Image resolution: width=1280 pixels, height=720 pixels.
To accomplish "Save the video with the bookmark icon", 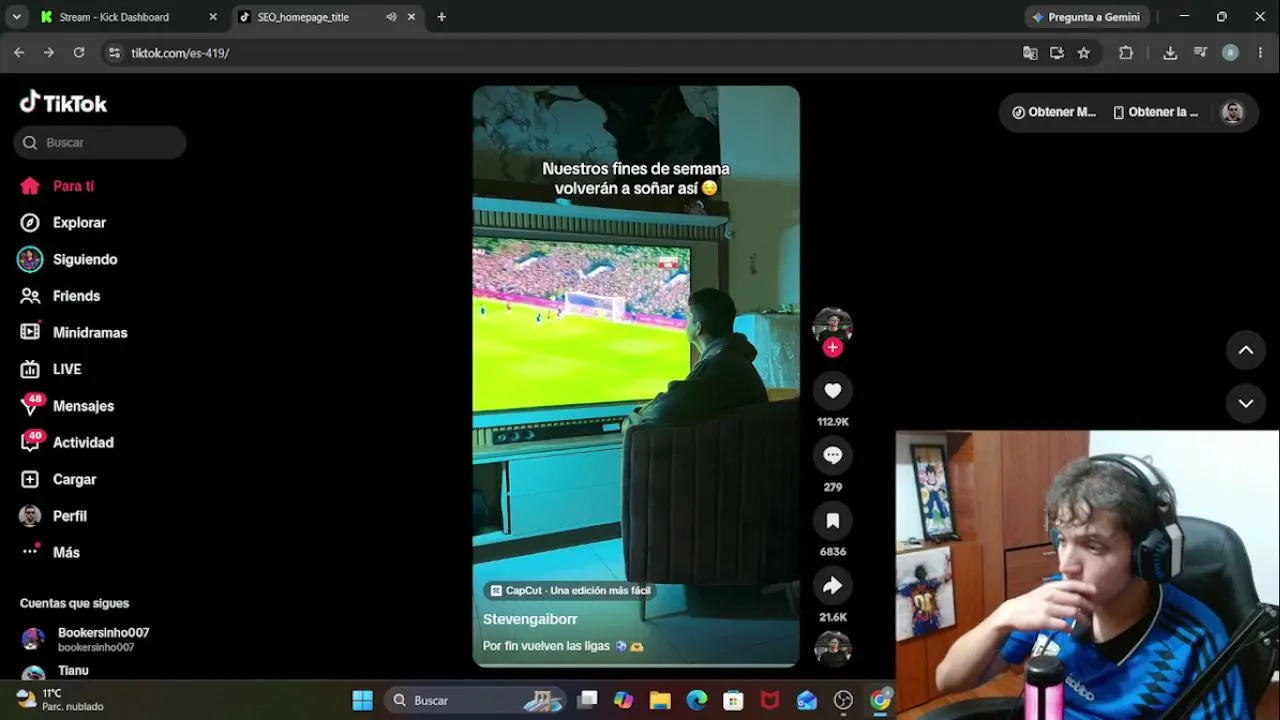I will 832,521.
